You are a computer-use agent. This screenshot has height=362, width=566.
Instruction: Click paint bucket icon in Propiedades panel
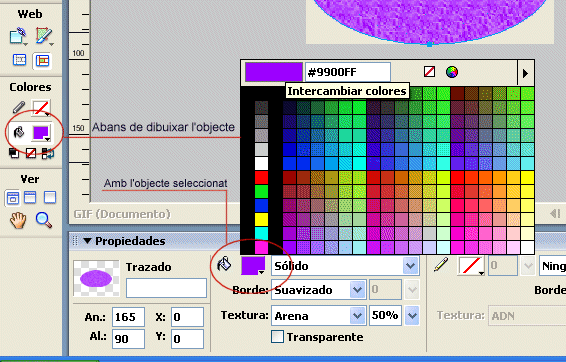pos(224,265)
